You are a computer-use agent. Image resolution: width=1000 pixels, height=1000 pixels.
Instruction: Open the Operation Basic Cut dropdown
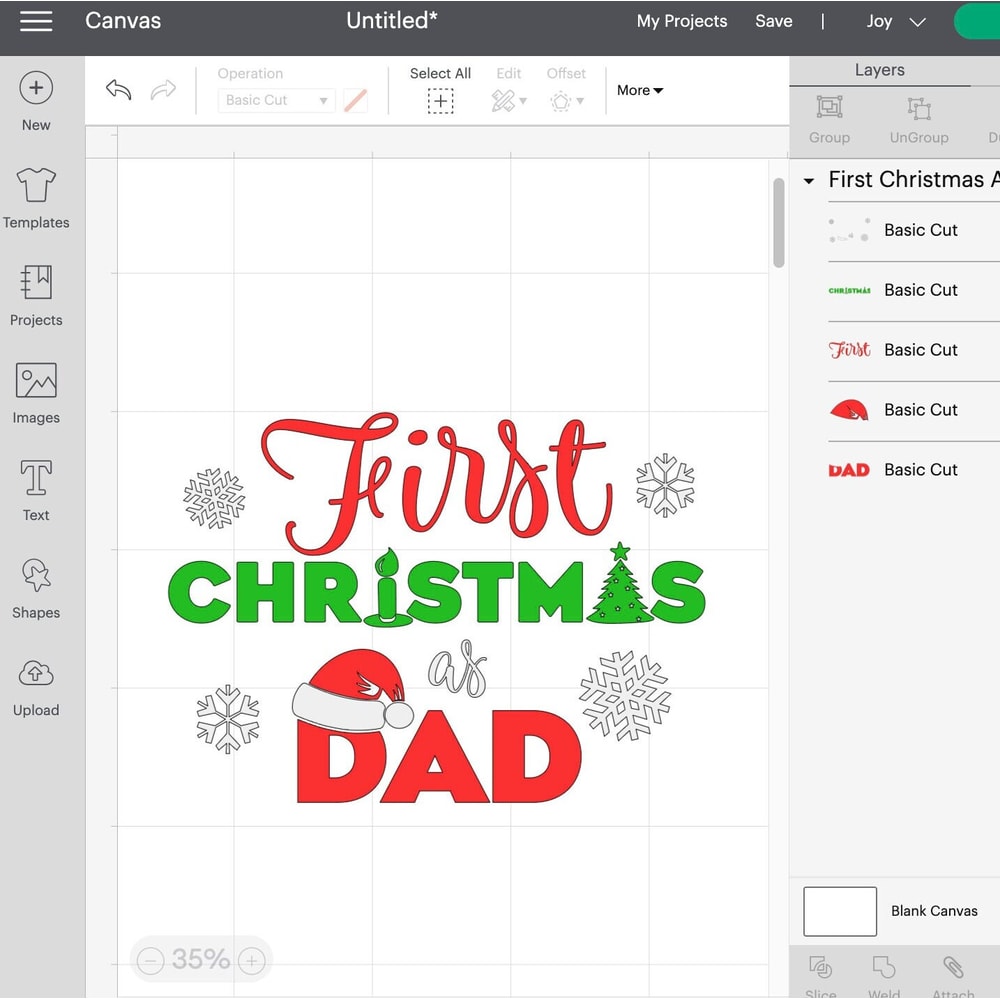pyautogui.click(x=275, y=100)
